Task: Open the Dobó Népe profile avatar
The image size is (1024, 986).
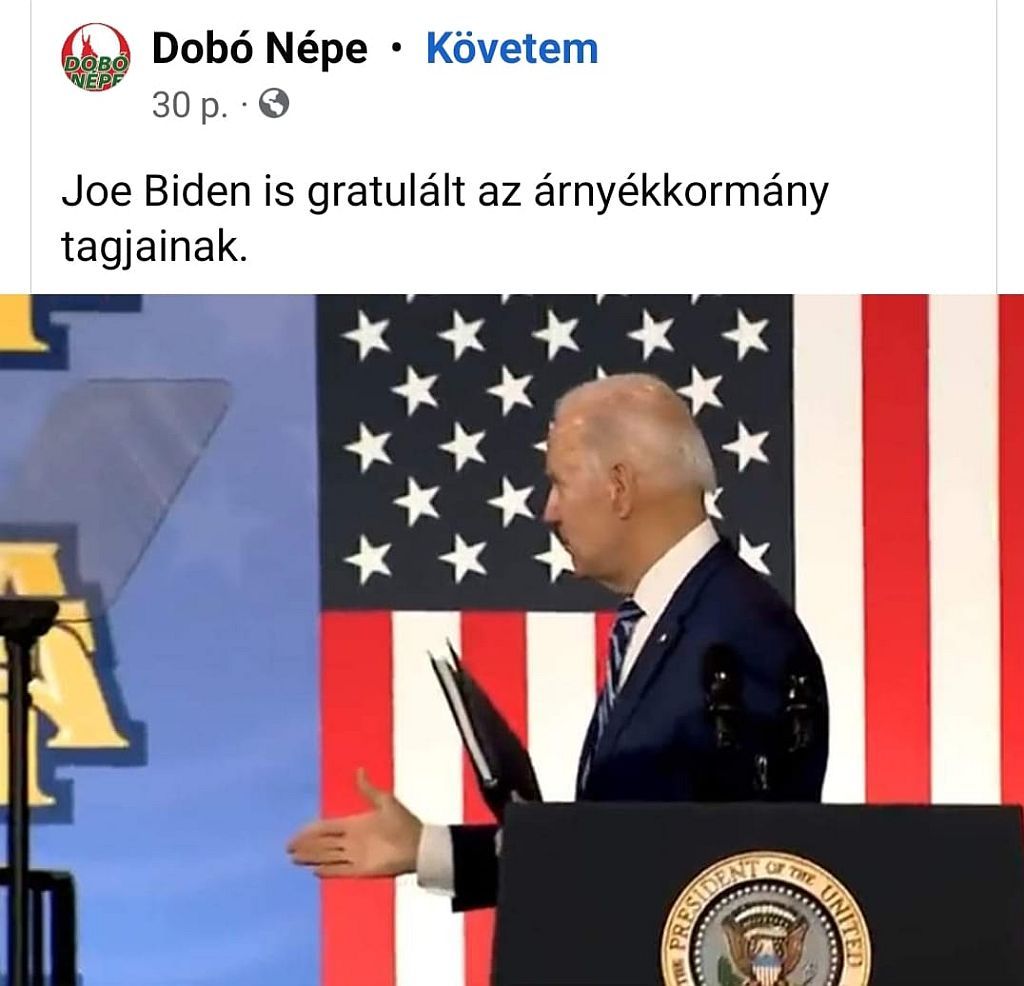Action: click(95, 57)
